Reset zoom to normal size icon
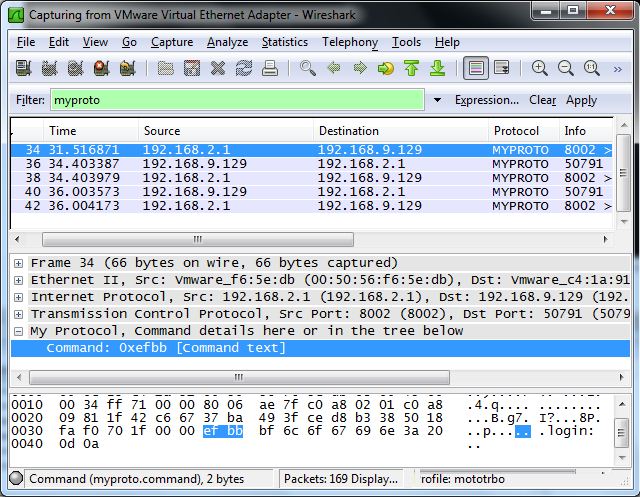 [592, 68]
